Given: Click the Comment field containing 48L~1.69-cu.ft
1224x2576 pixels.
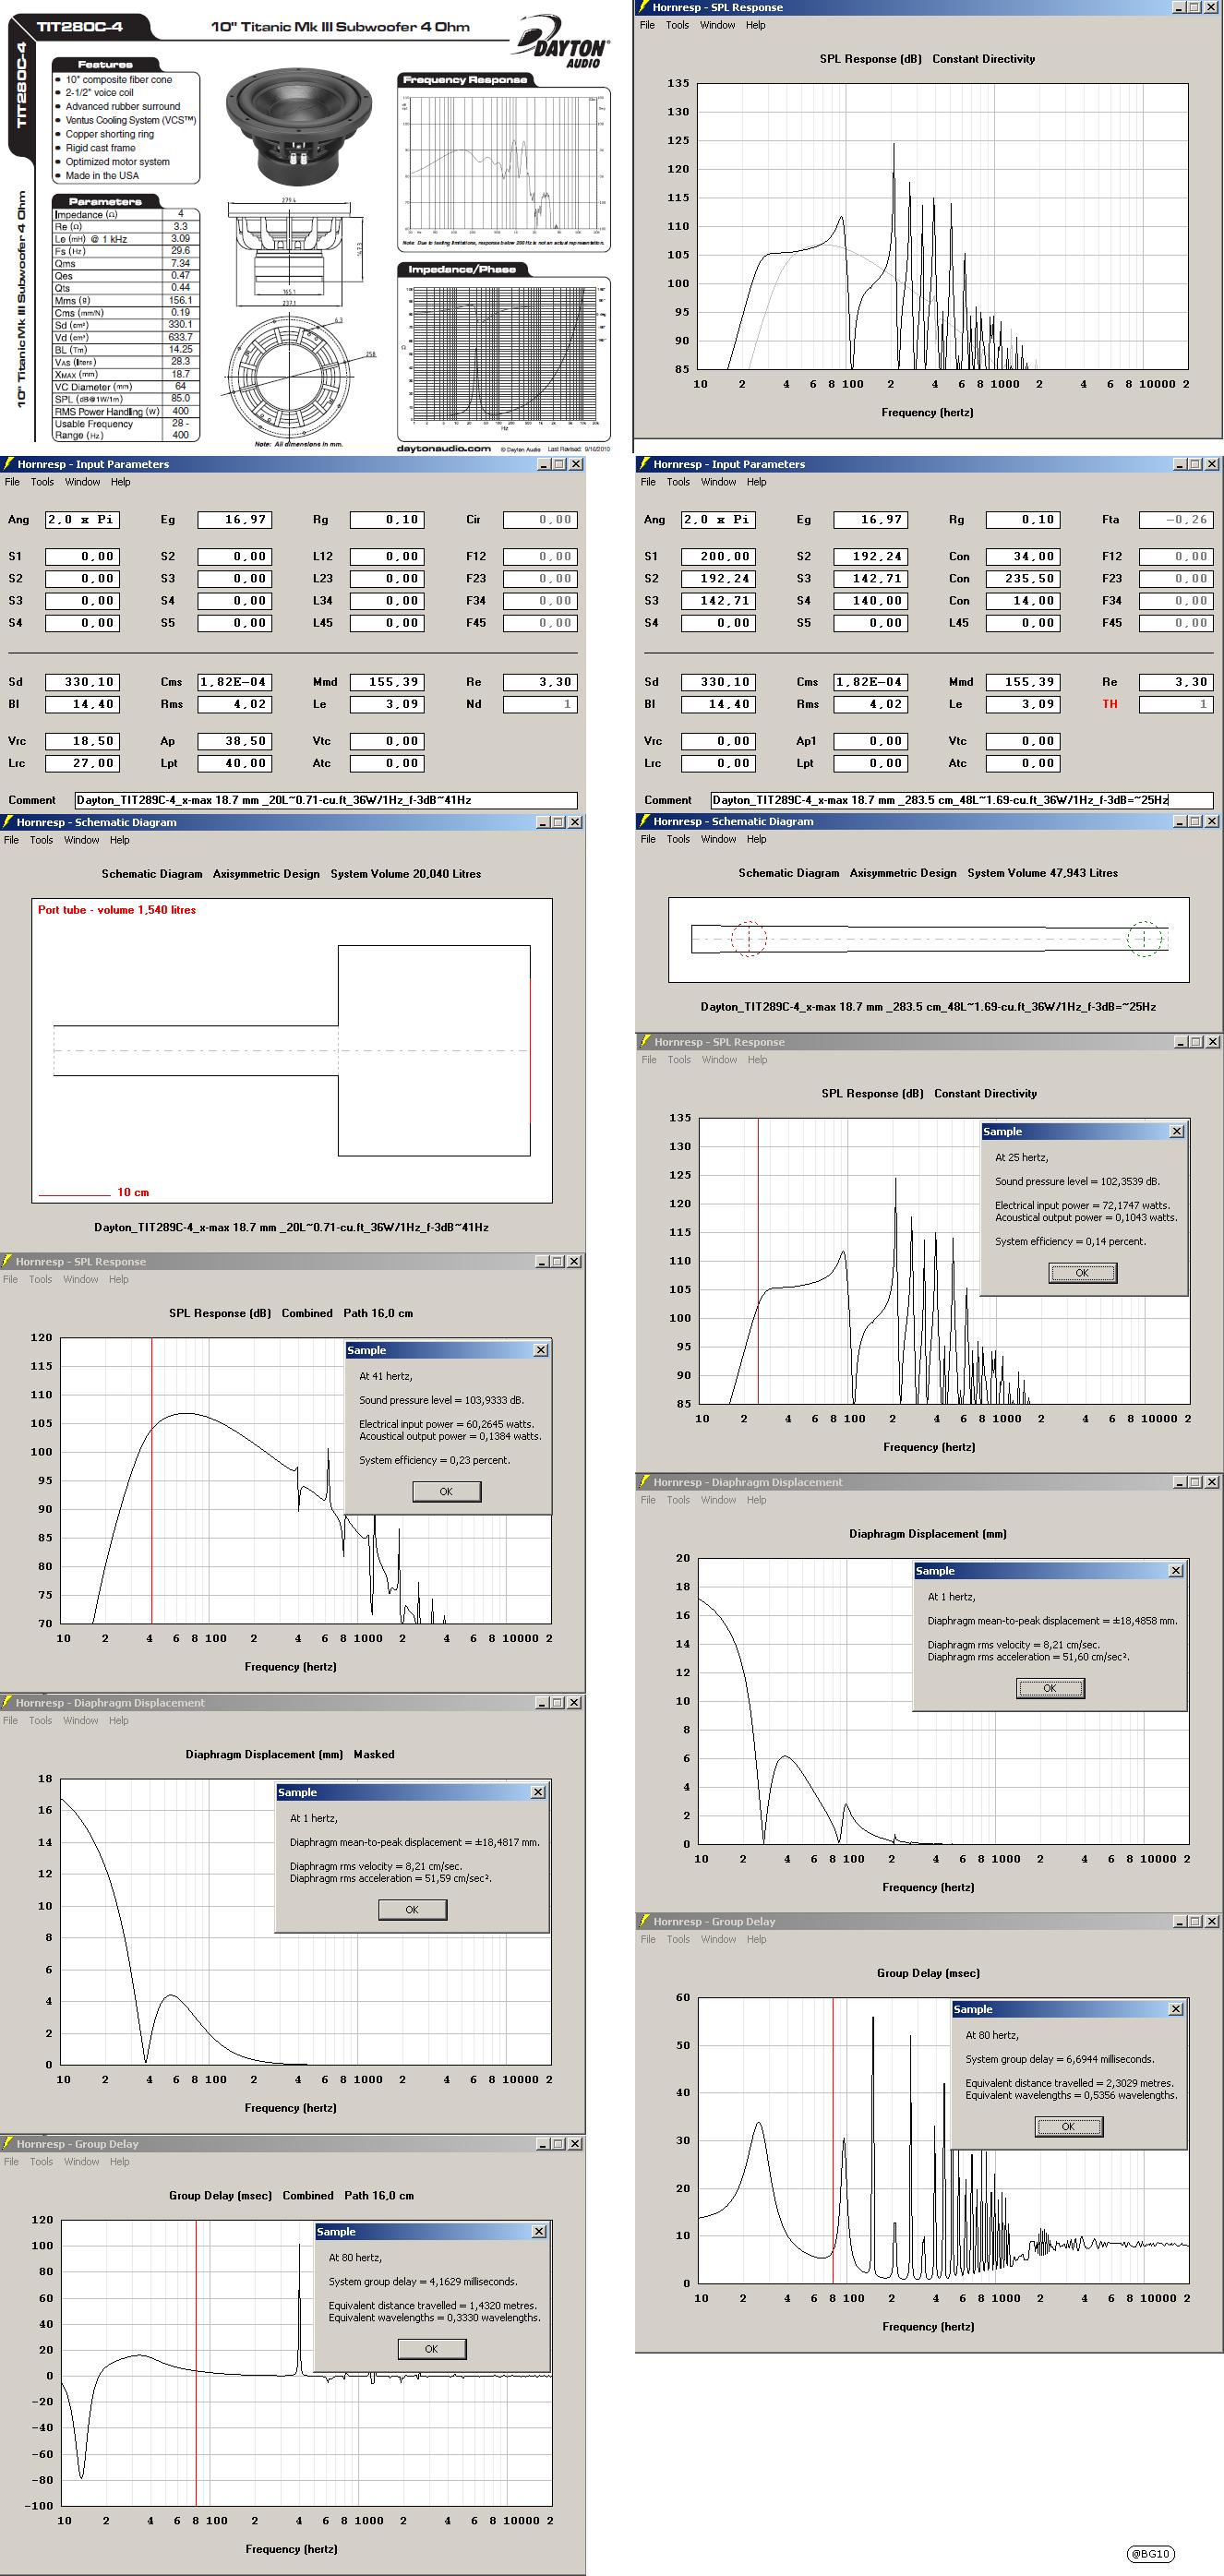Looking at the screenshot, I should point(962,800).
